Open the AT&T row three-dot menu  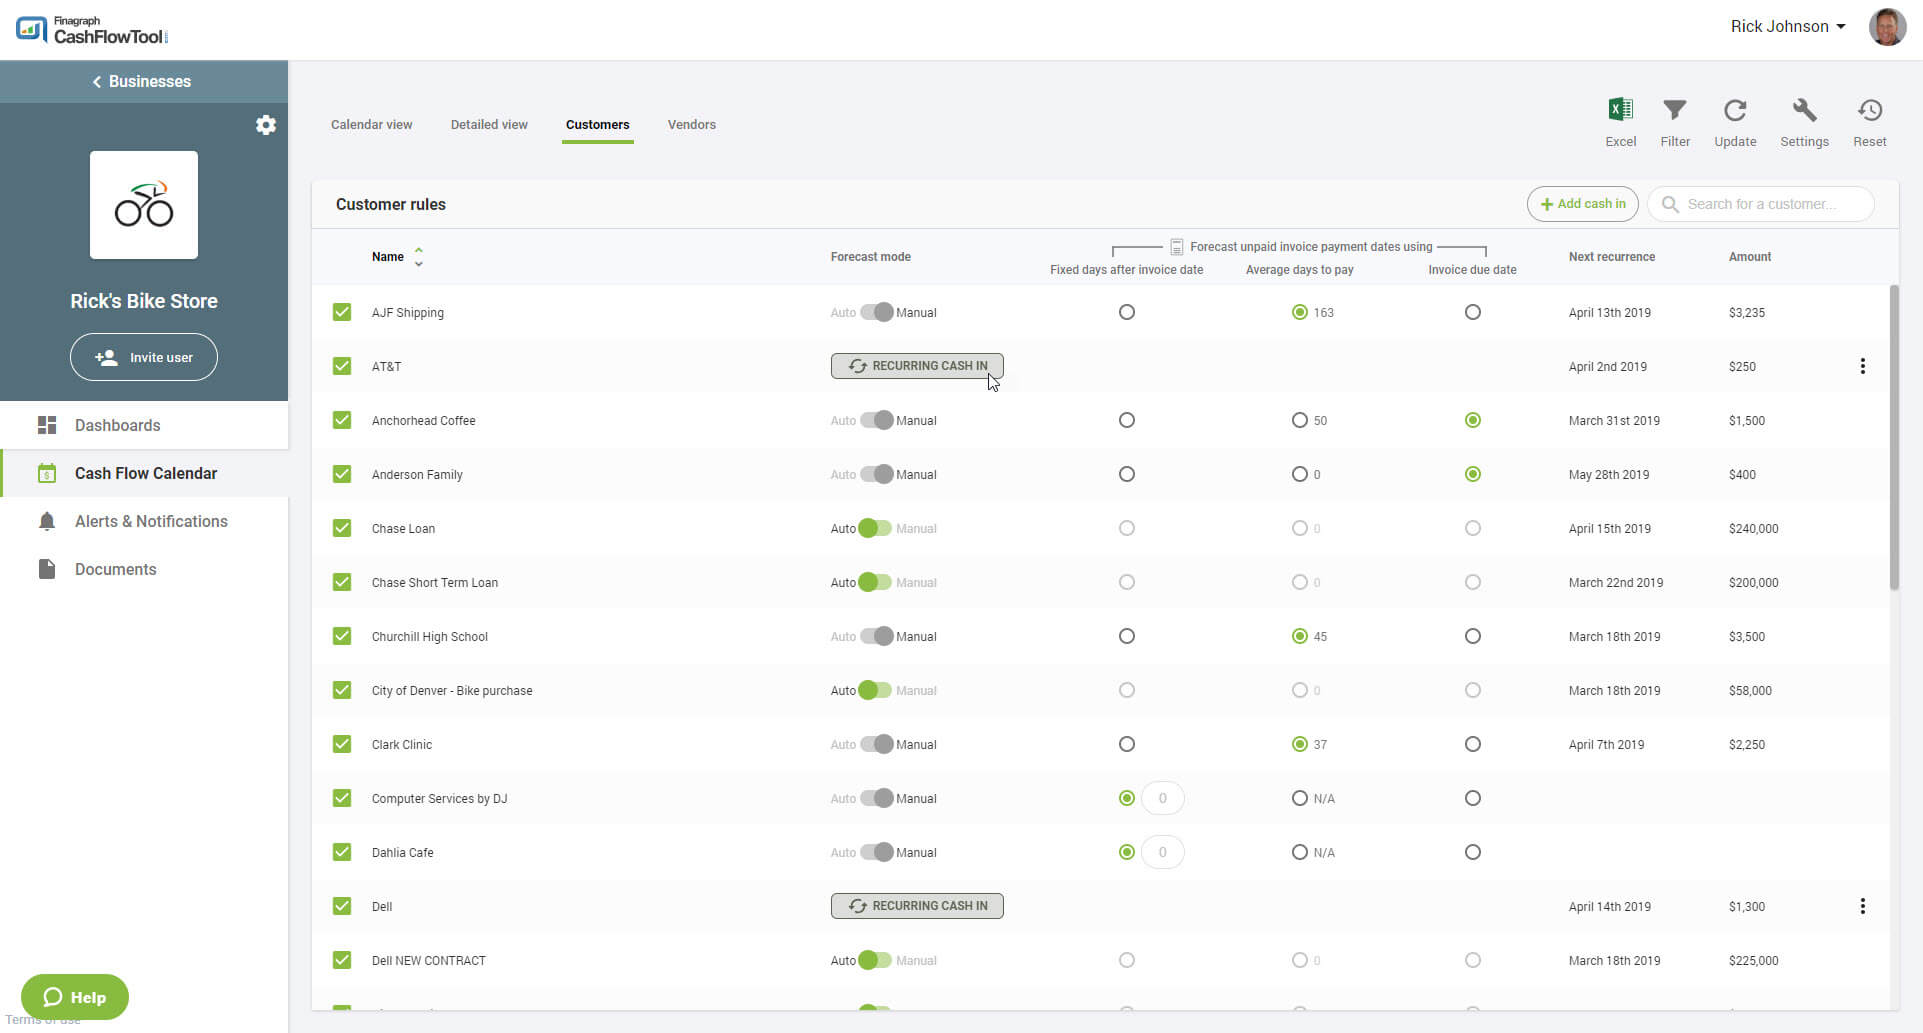[x=1862, y=366]
